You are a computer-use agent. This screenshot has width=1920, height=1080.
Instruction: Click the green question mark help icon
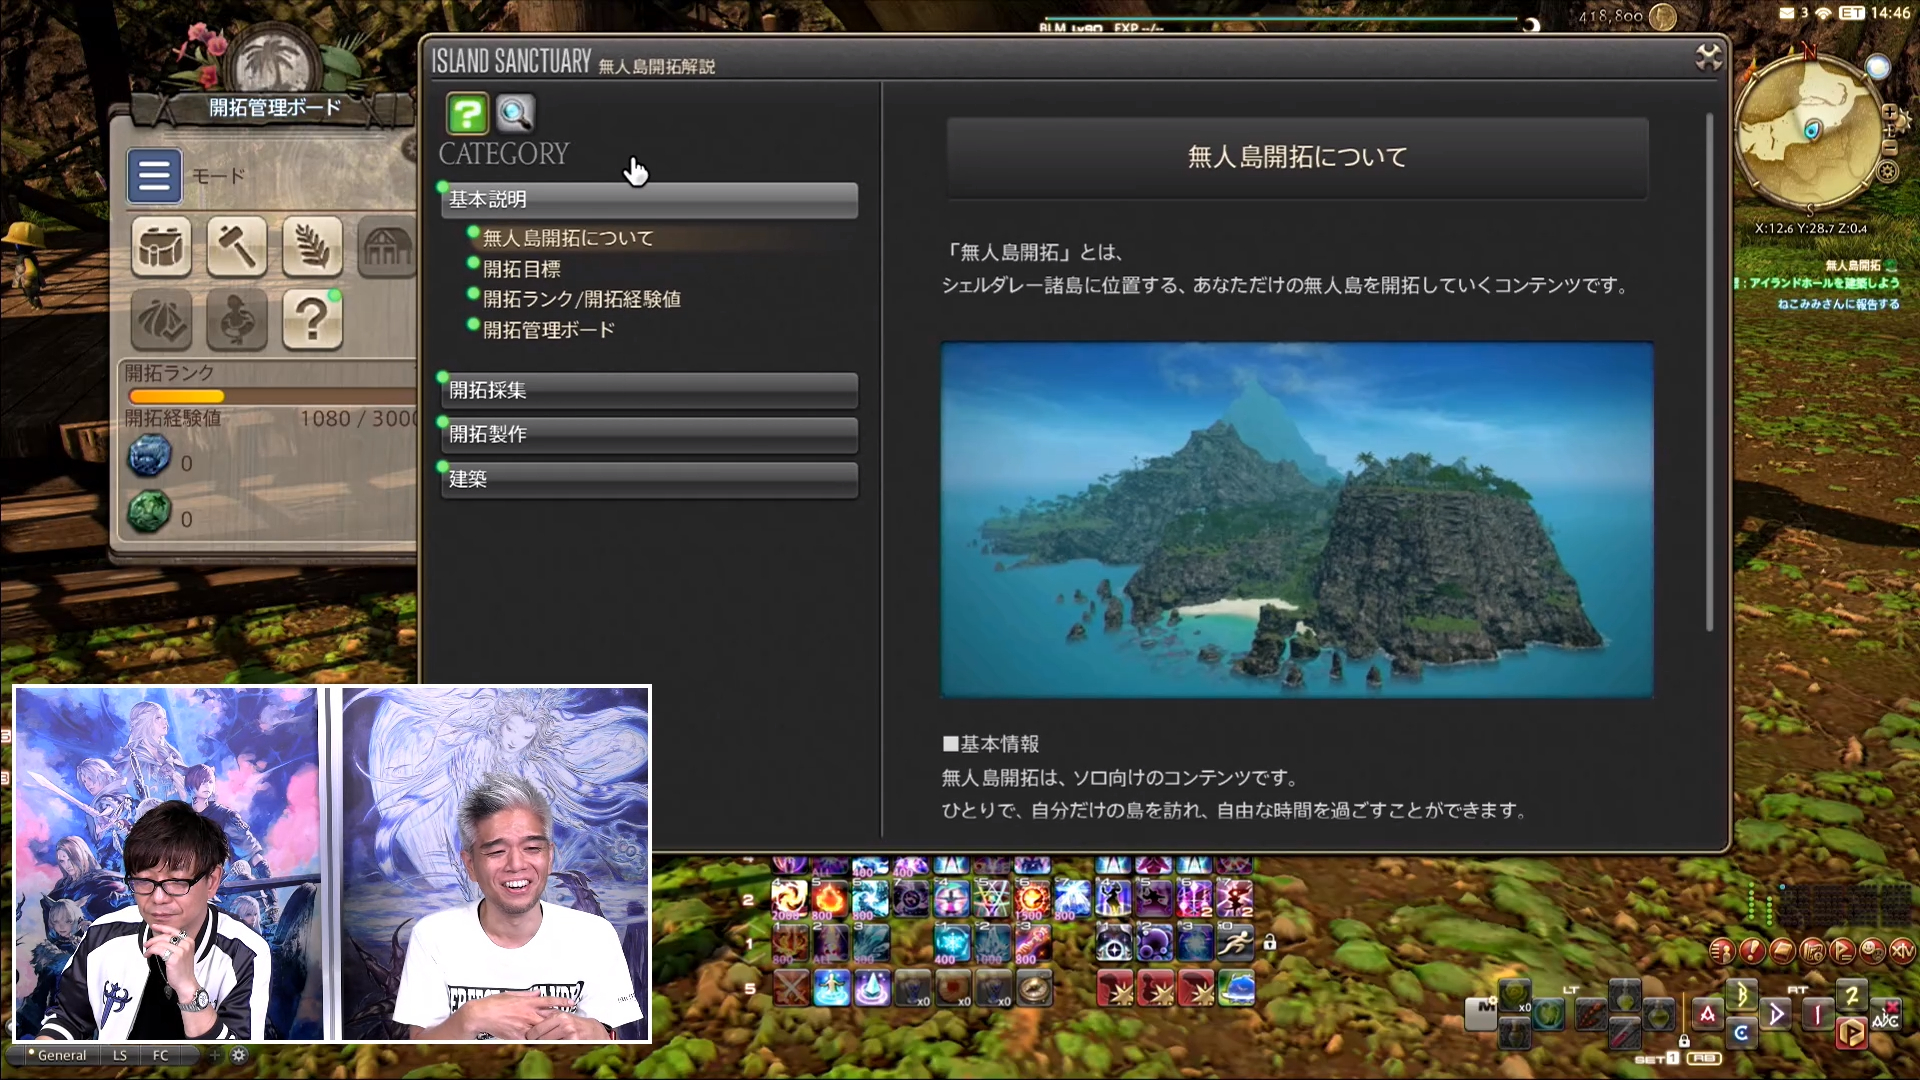pos(467,114)
